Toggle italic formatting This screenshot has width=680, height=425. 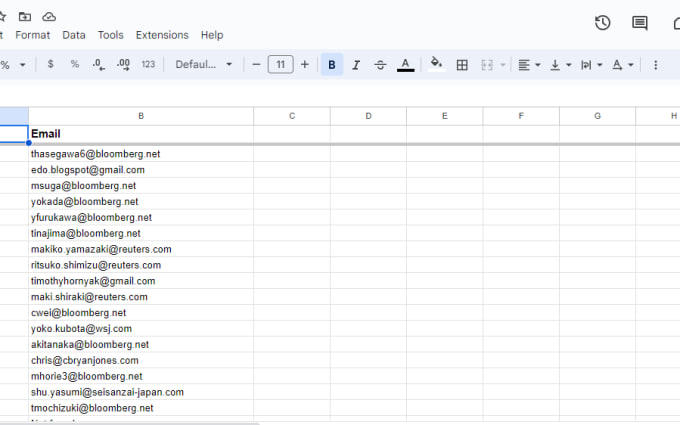point(356,64)
